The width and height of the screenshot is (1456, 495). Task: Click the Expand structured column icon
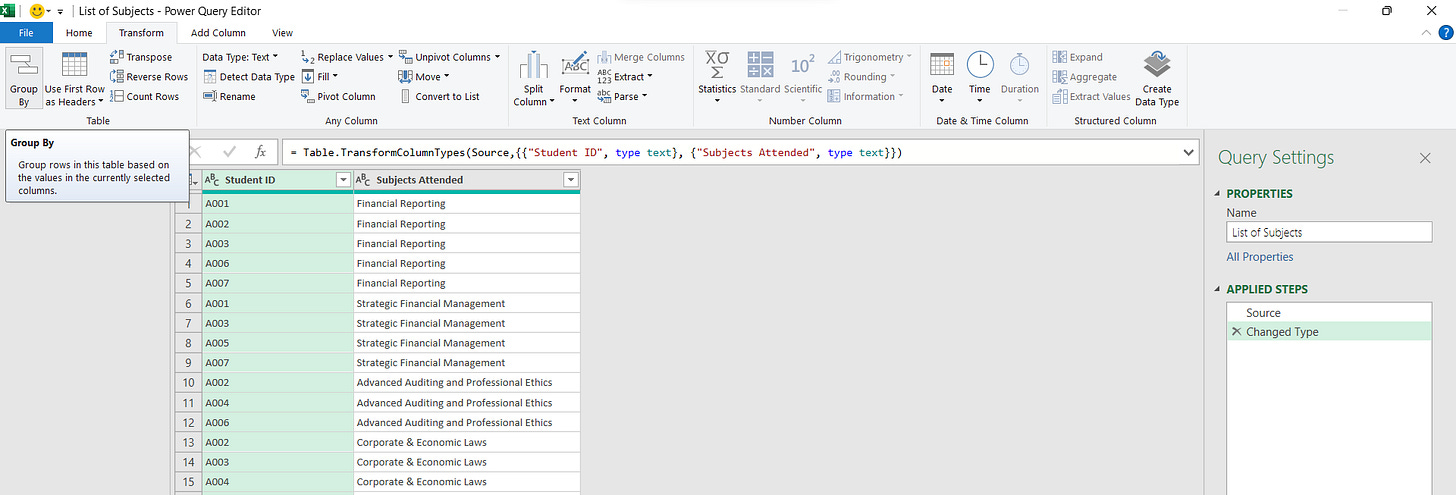tap(1059, 57)
